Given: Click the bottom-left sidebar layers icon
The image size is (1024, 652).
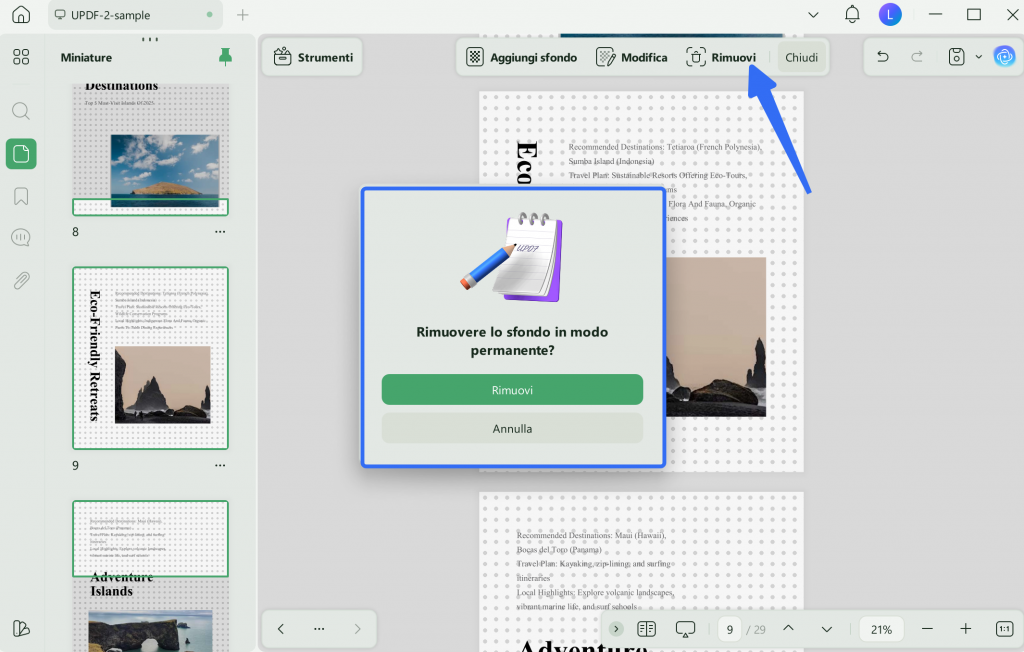Looking at the screenshot, I should point(21,628).
